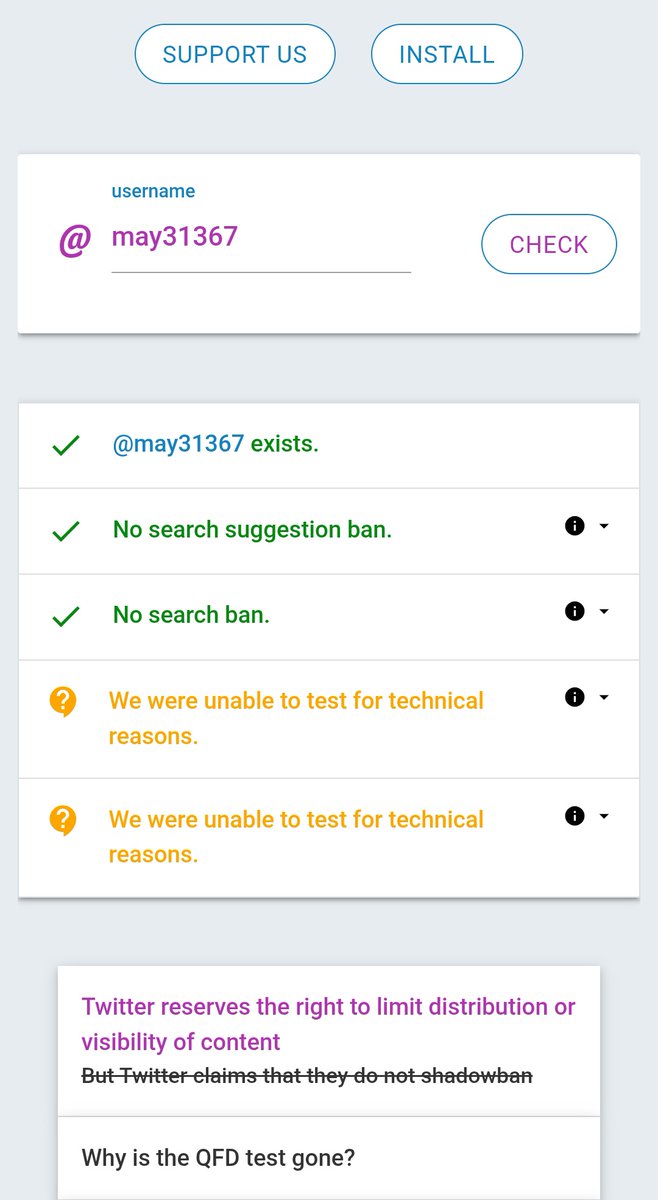Image resolution: width=658 pixels, height=1200 pixels.
Task: Expand the No search suggestion ban arrow
Action: 603,526
